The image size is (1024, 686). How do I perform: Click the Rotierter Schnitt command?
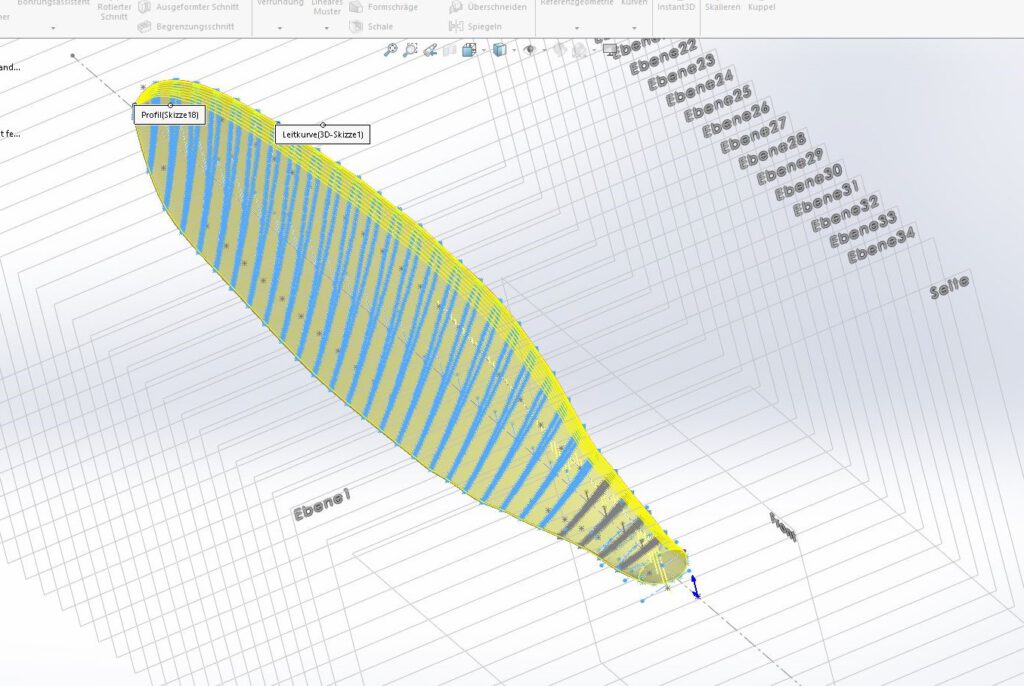pos(114,11)
